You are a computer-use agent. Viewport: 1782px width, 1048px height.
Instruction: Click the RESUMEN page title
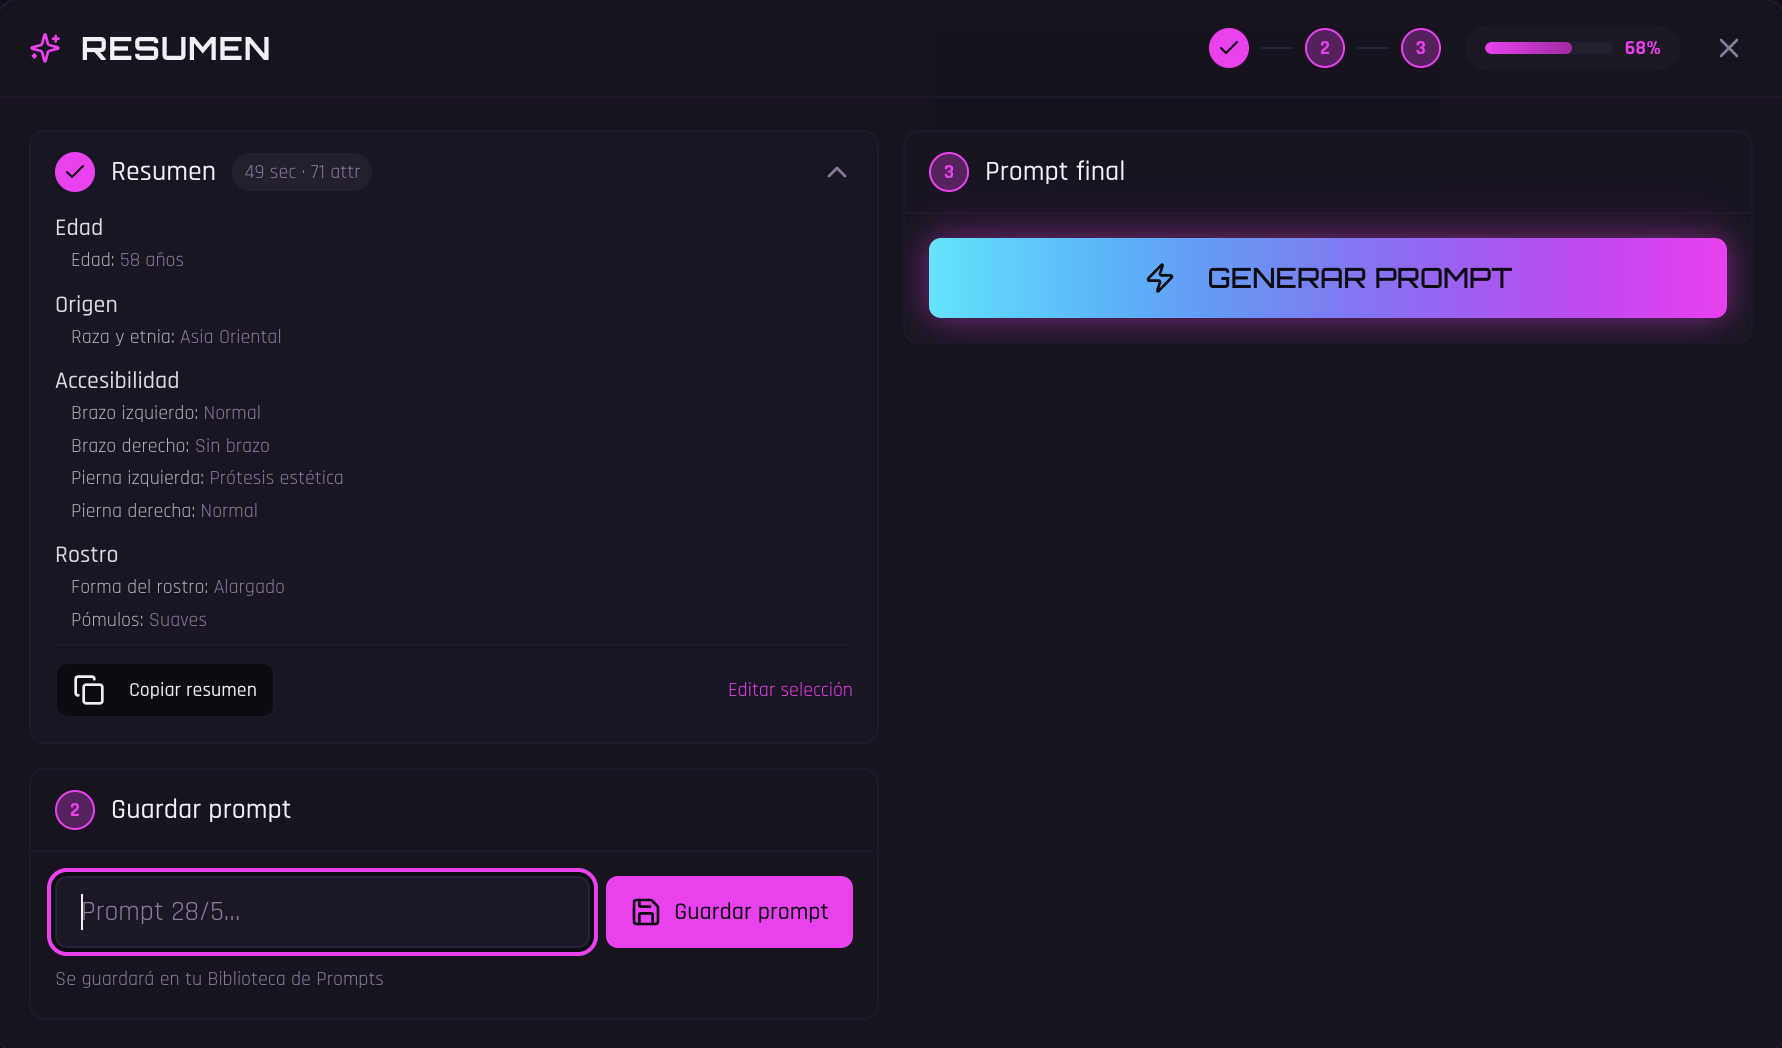176,48
